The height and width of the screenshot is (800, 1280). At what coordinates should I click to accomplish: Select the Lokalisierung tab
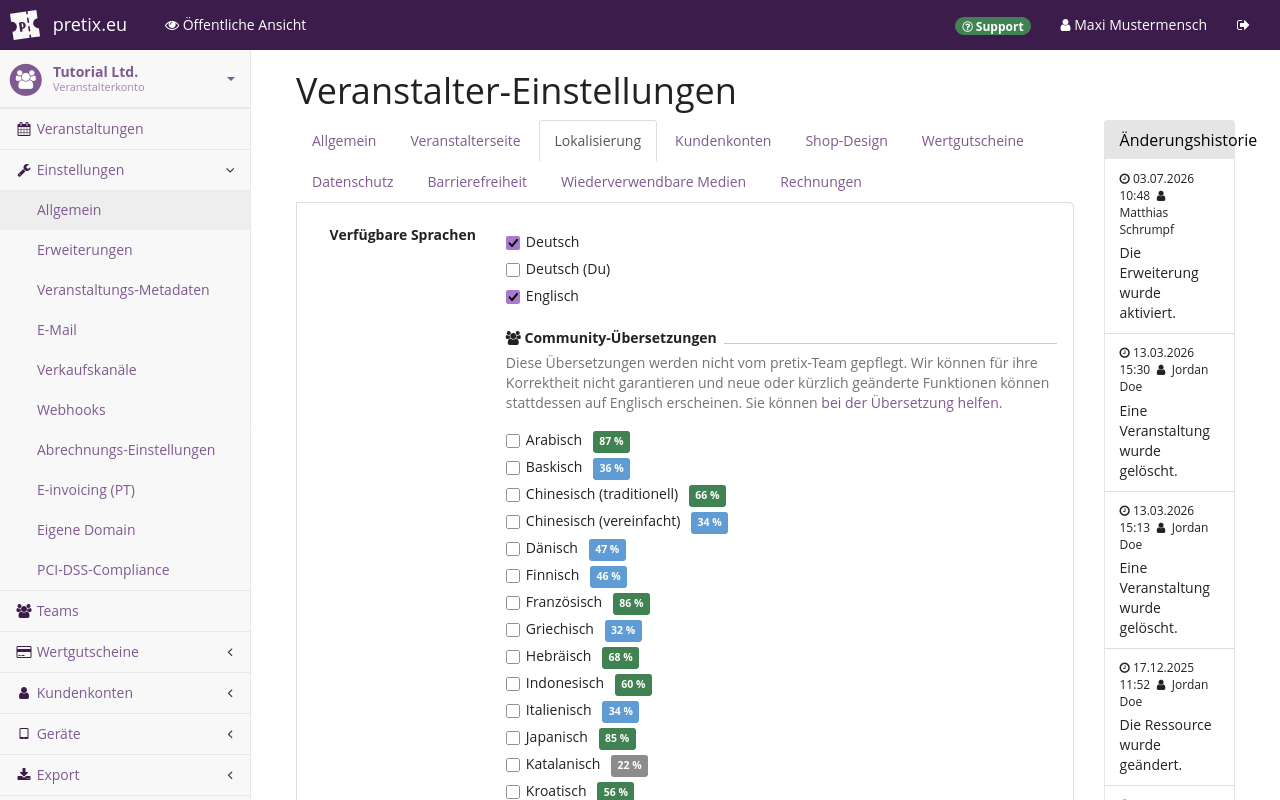point(598,141)
